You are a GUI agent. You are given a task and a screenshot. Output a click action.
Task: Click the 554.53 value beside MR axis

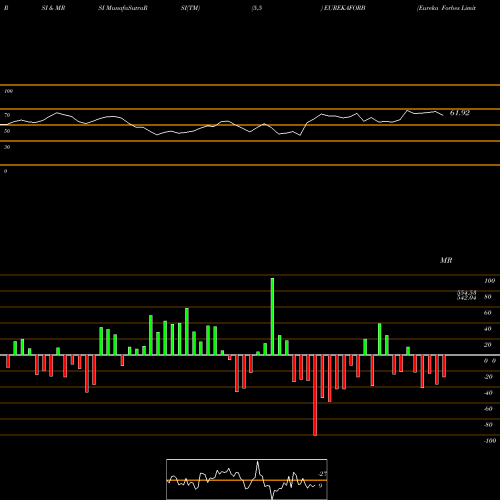pyautogui.click(x=466, y=293)
